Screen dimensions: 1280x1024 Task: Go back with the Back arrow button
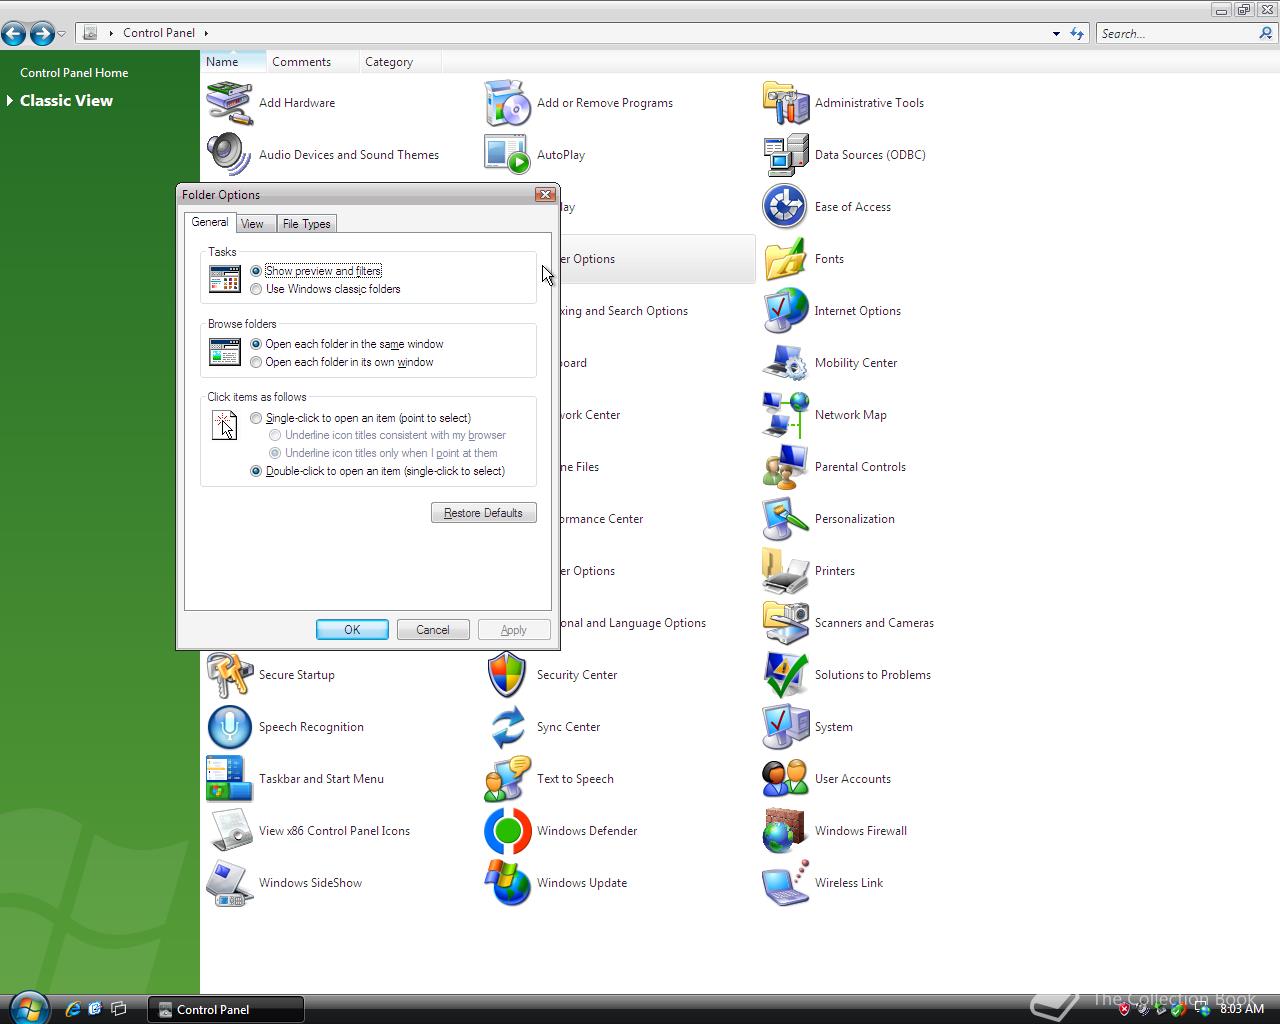click(14, 34)
